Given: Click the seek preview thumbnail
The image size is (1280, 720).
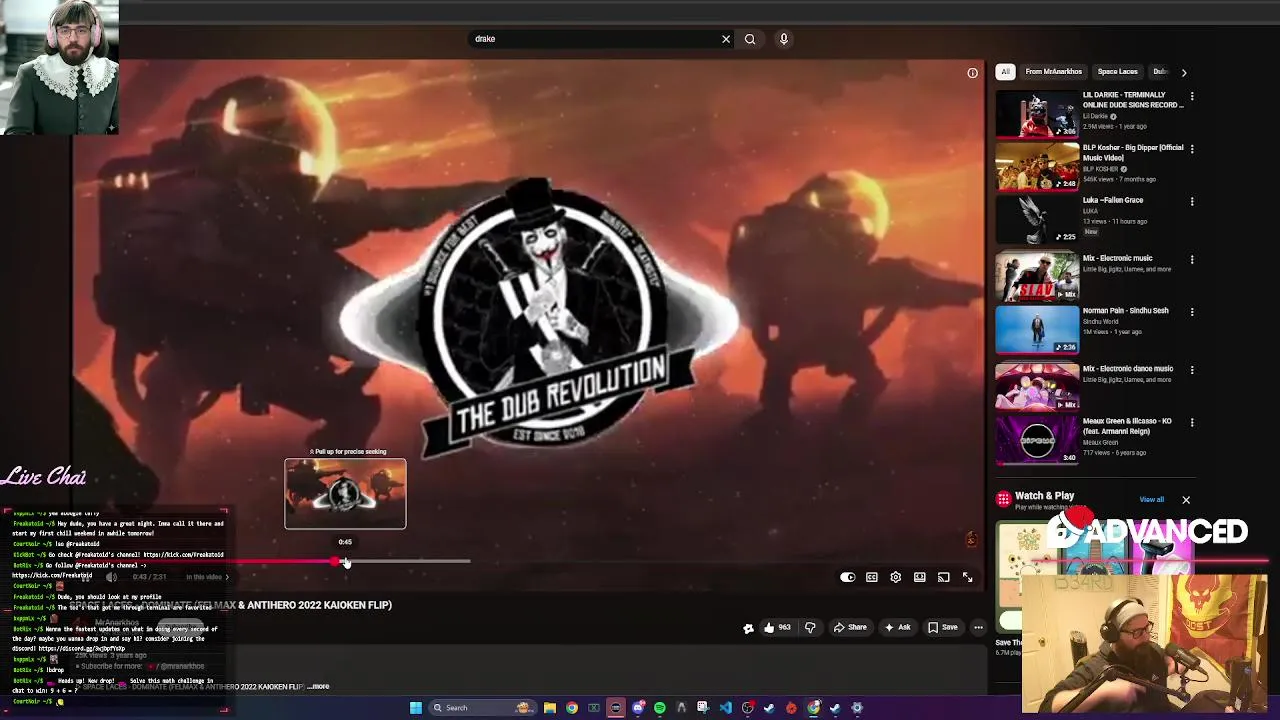Looking at the screenshot, I should [x=345, y=494].
